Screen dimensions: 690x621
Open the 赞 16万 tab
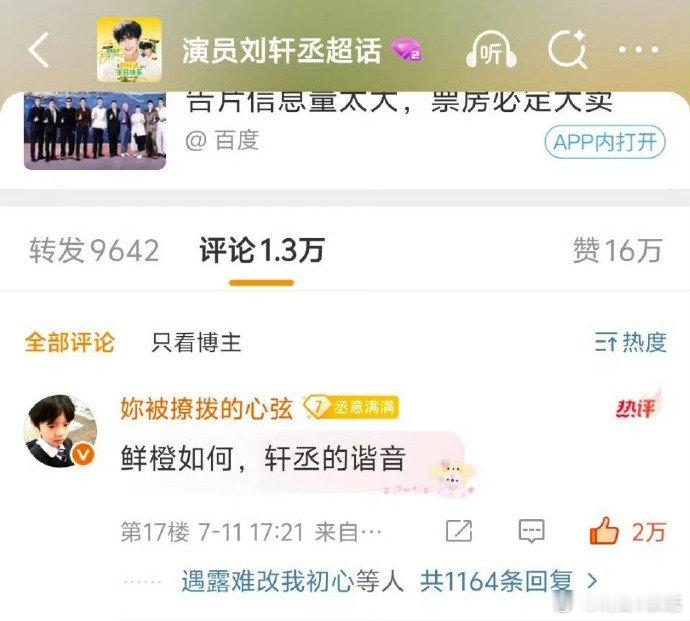[x=617, y=250]
